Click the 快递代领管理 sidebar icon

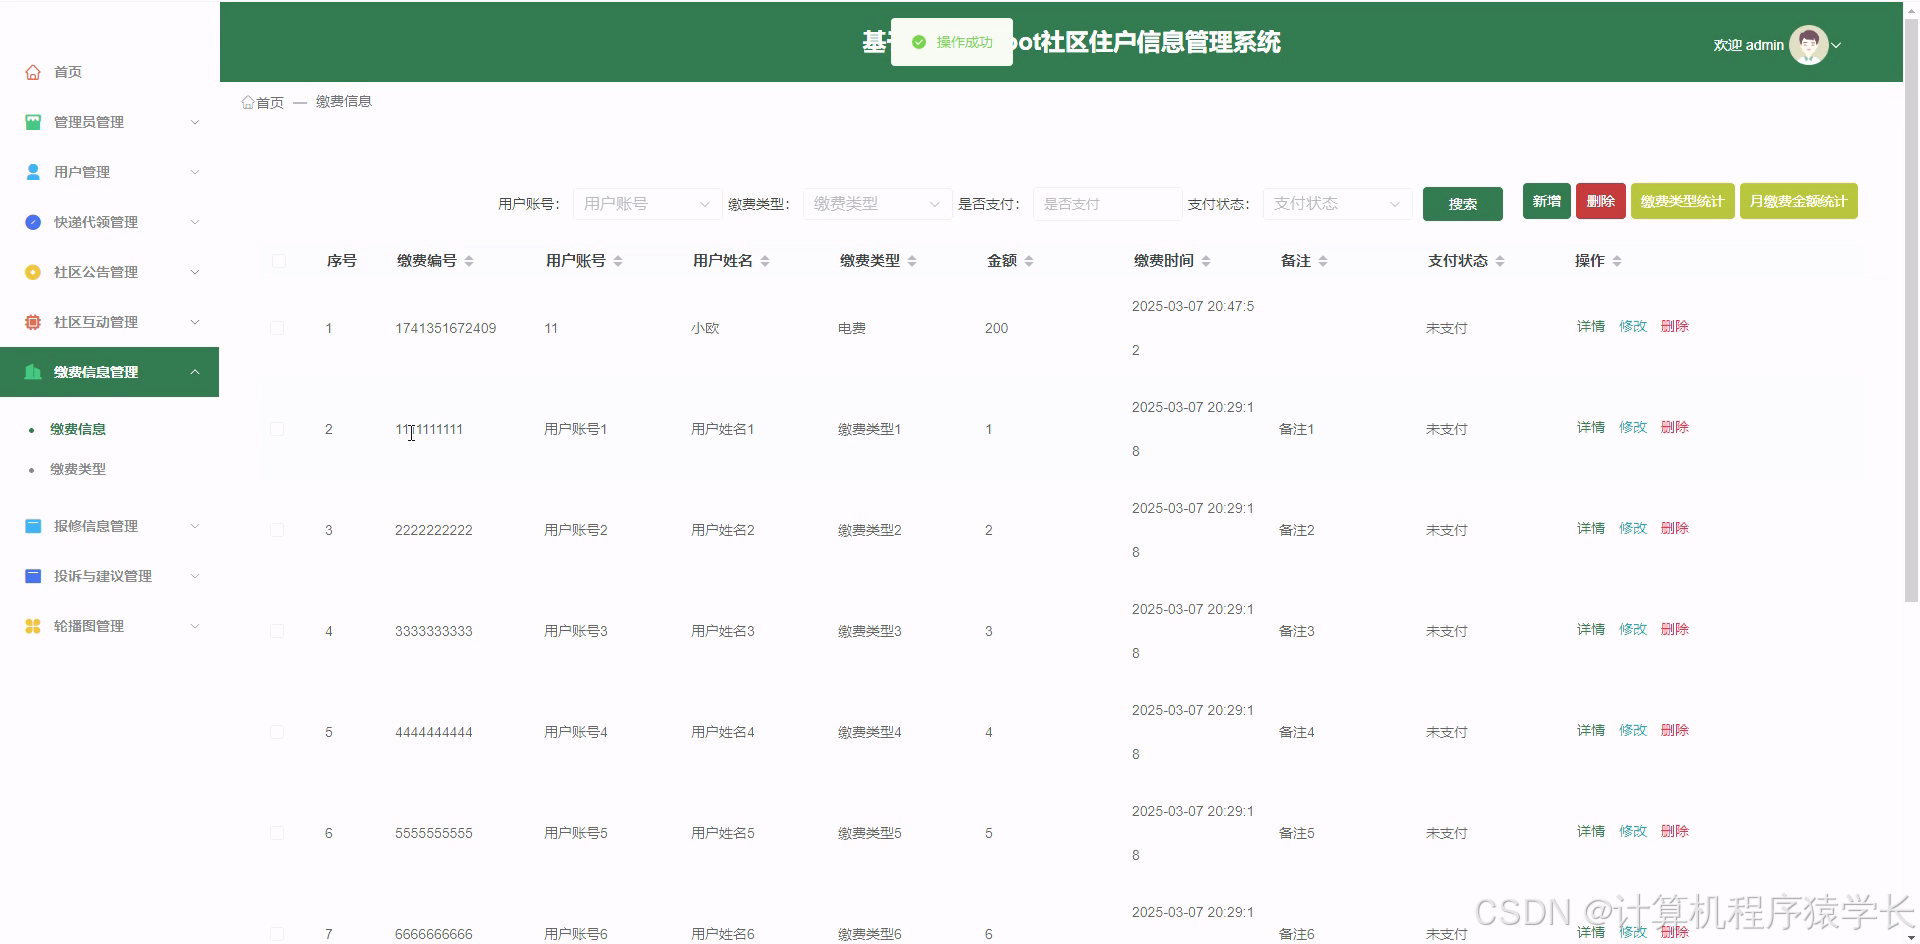tap(33, 221)
